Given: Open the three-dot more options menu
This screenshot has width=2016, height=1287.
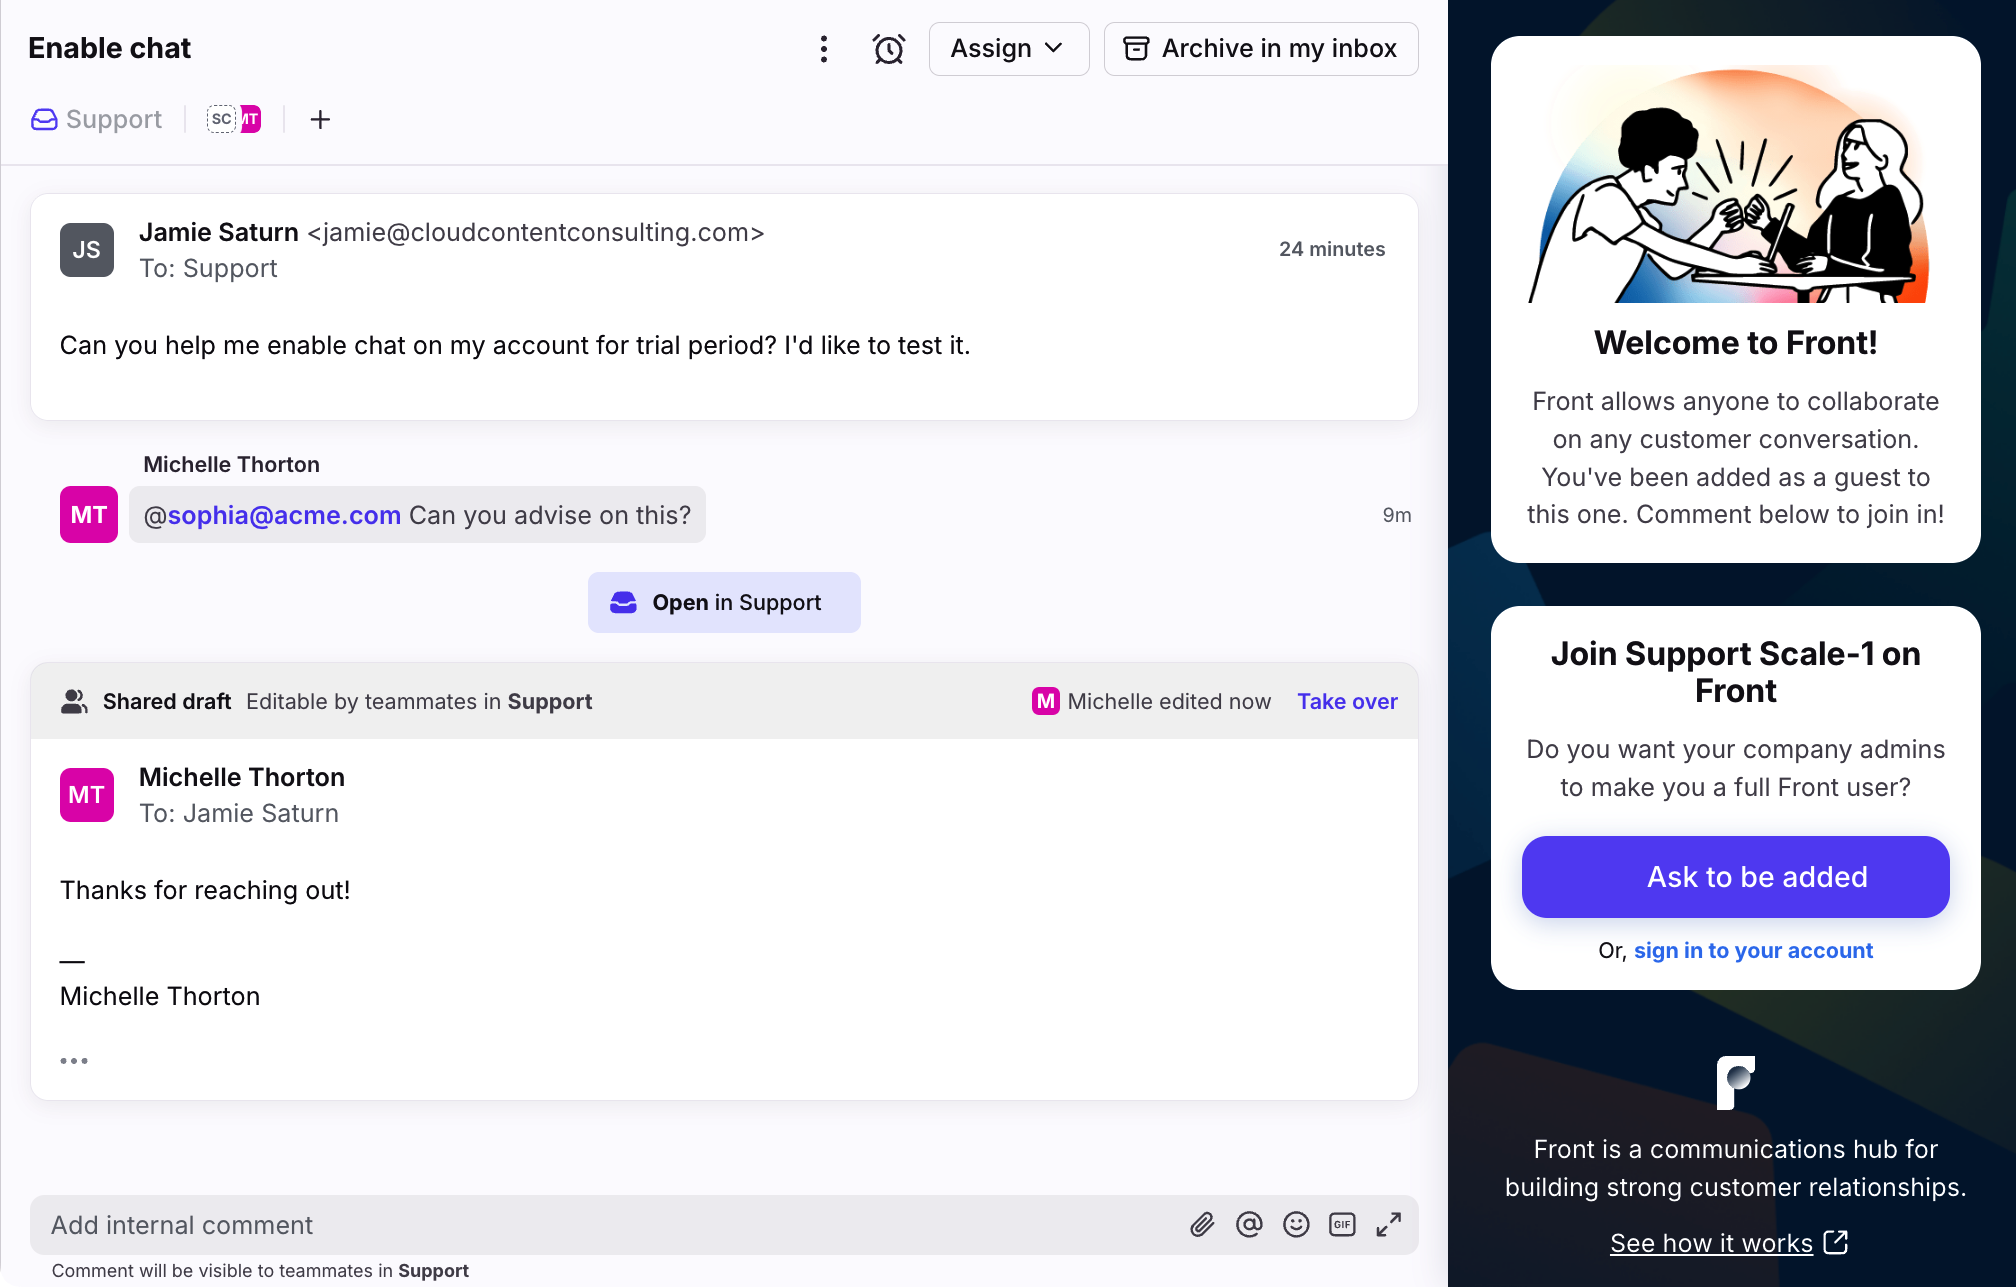Looking at the screenshot, I should 823,49.
